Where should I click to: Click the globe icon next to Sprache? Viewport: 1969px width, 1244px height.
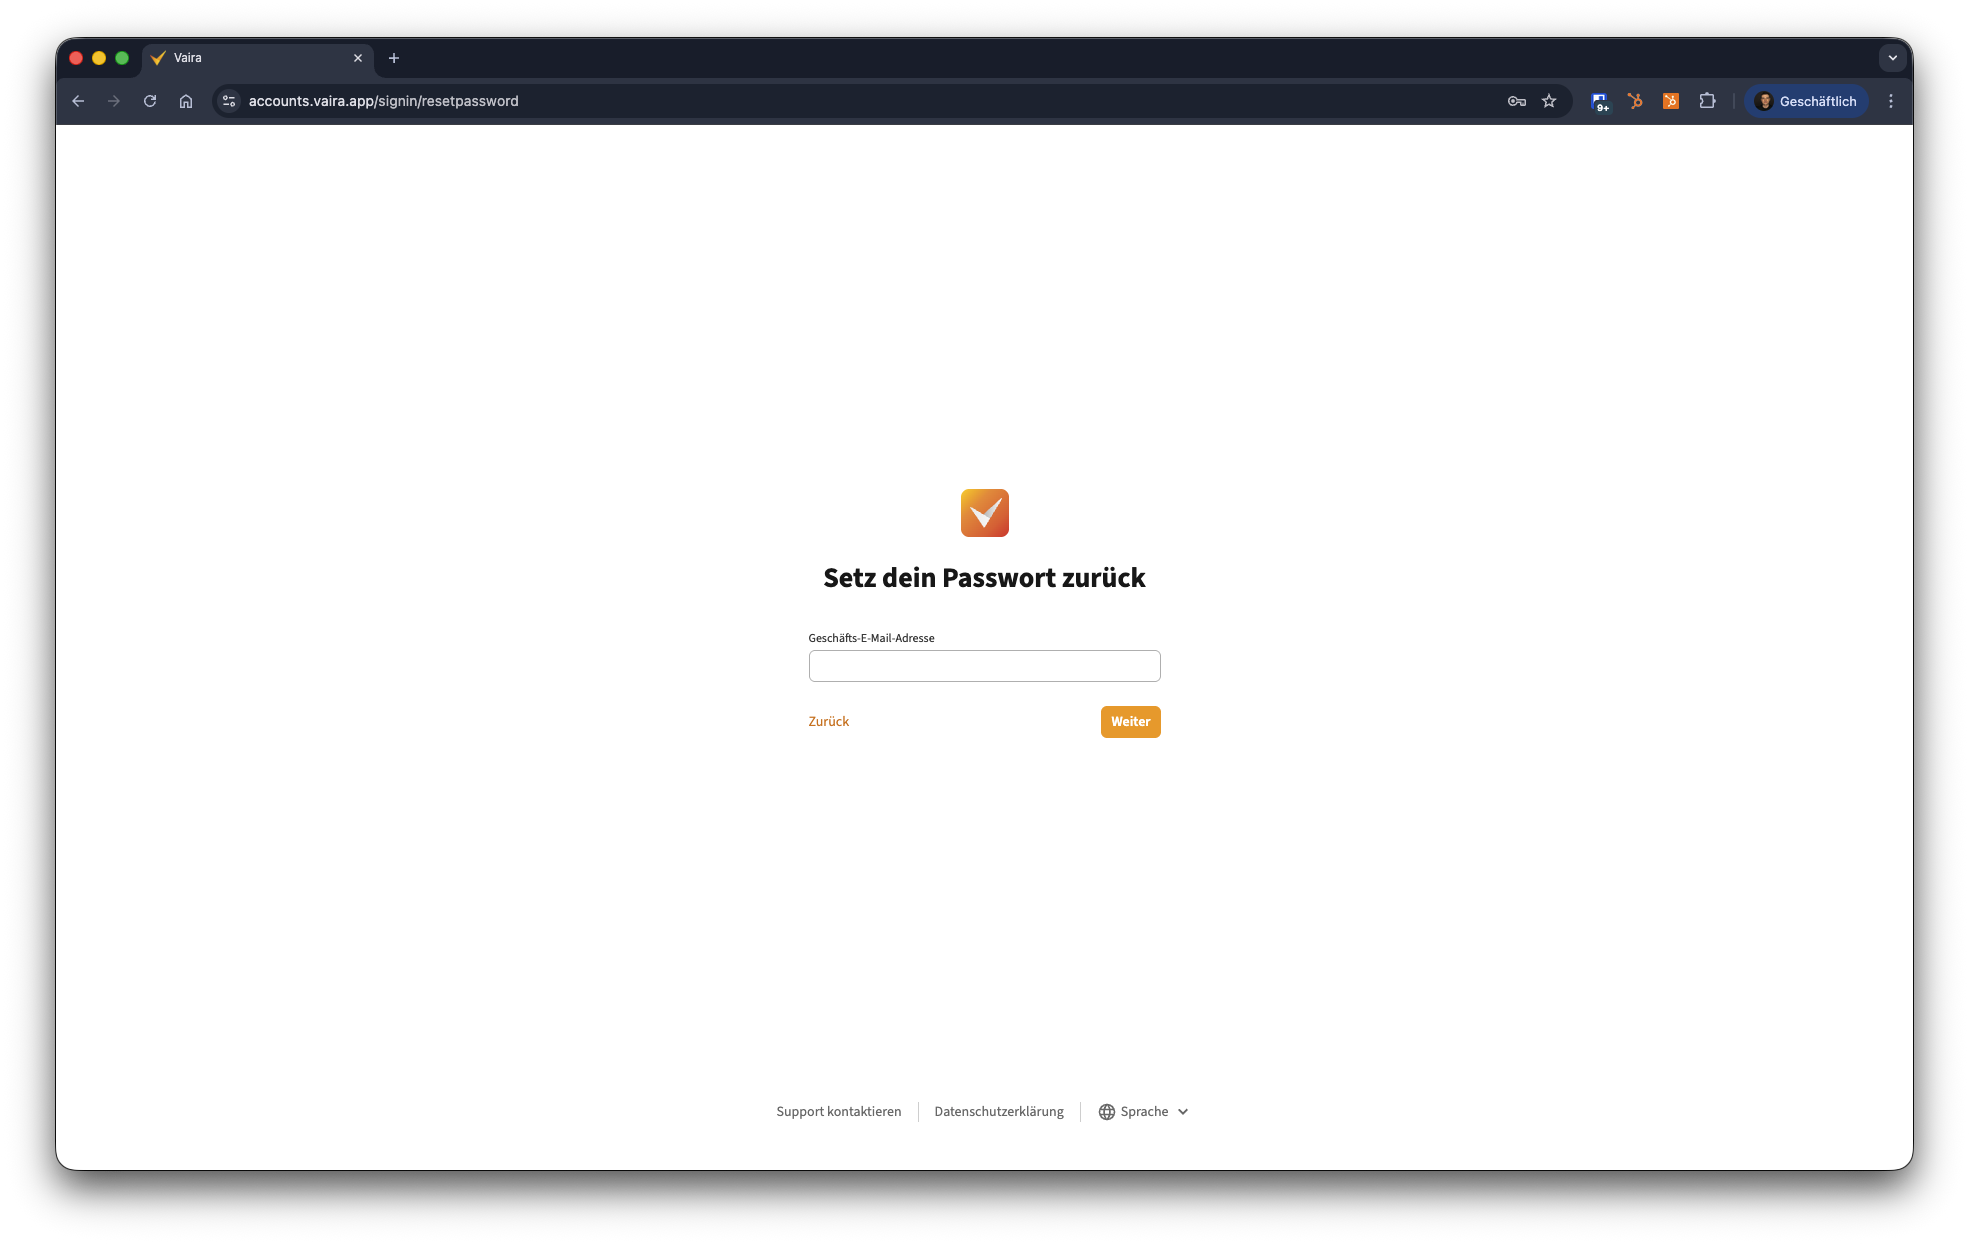pyautogui.click(x=1106, y=1112)
